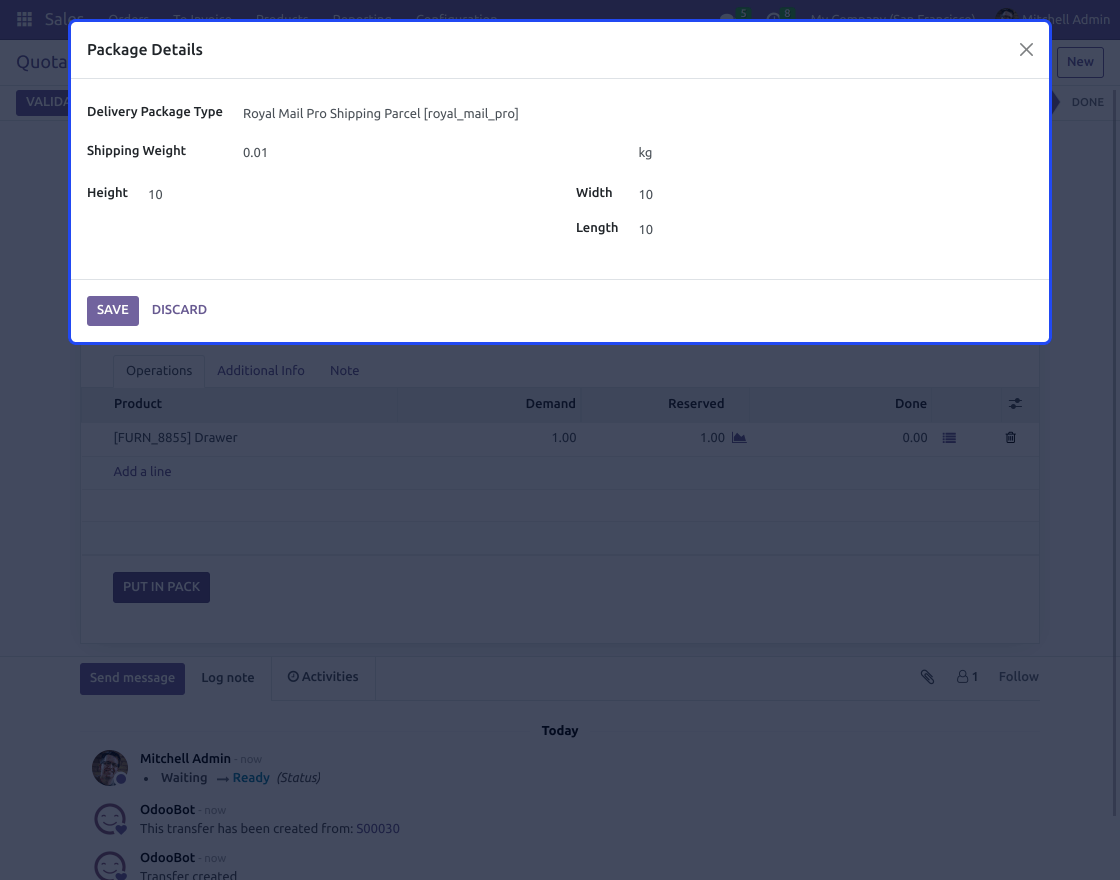This screenshot has height=880, width=1120.
Task: Open the Activities scheduler
Action: tap(323, 677)
